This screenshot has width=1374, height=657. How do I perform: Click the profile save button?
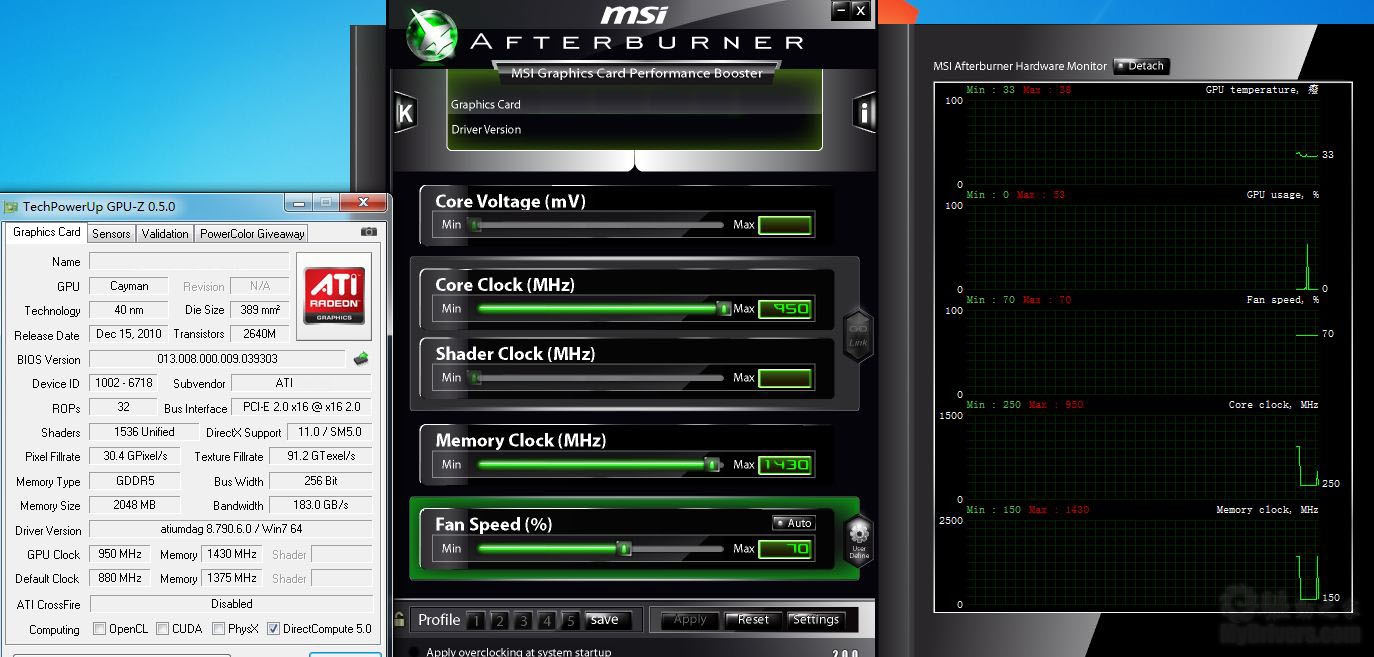point(608,620)
